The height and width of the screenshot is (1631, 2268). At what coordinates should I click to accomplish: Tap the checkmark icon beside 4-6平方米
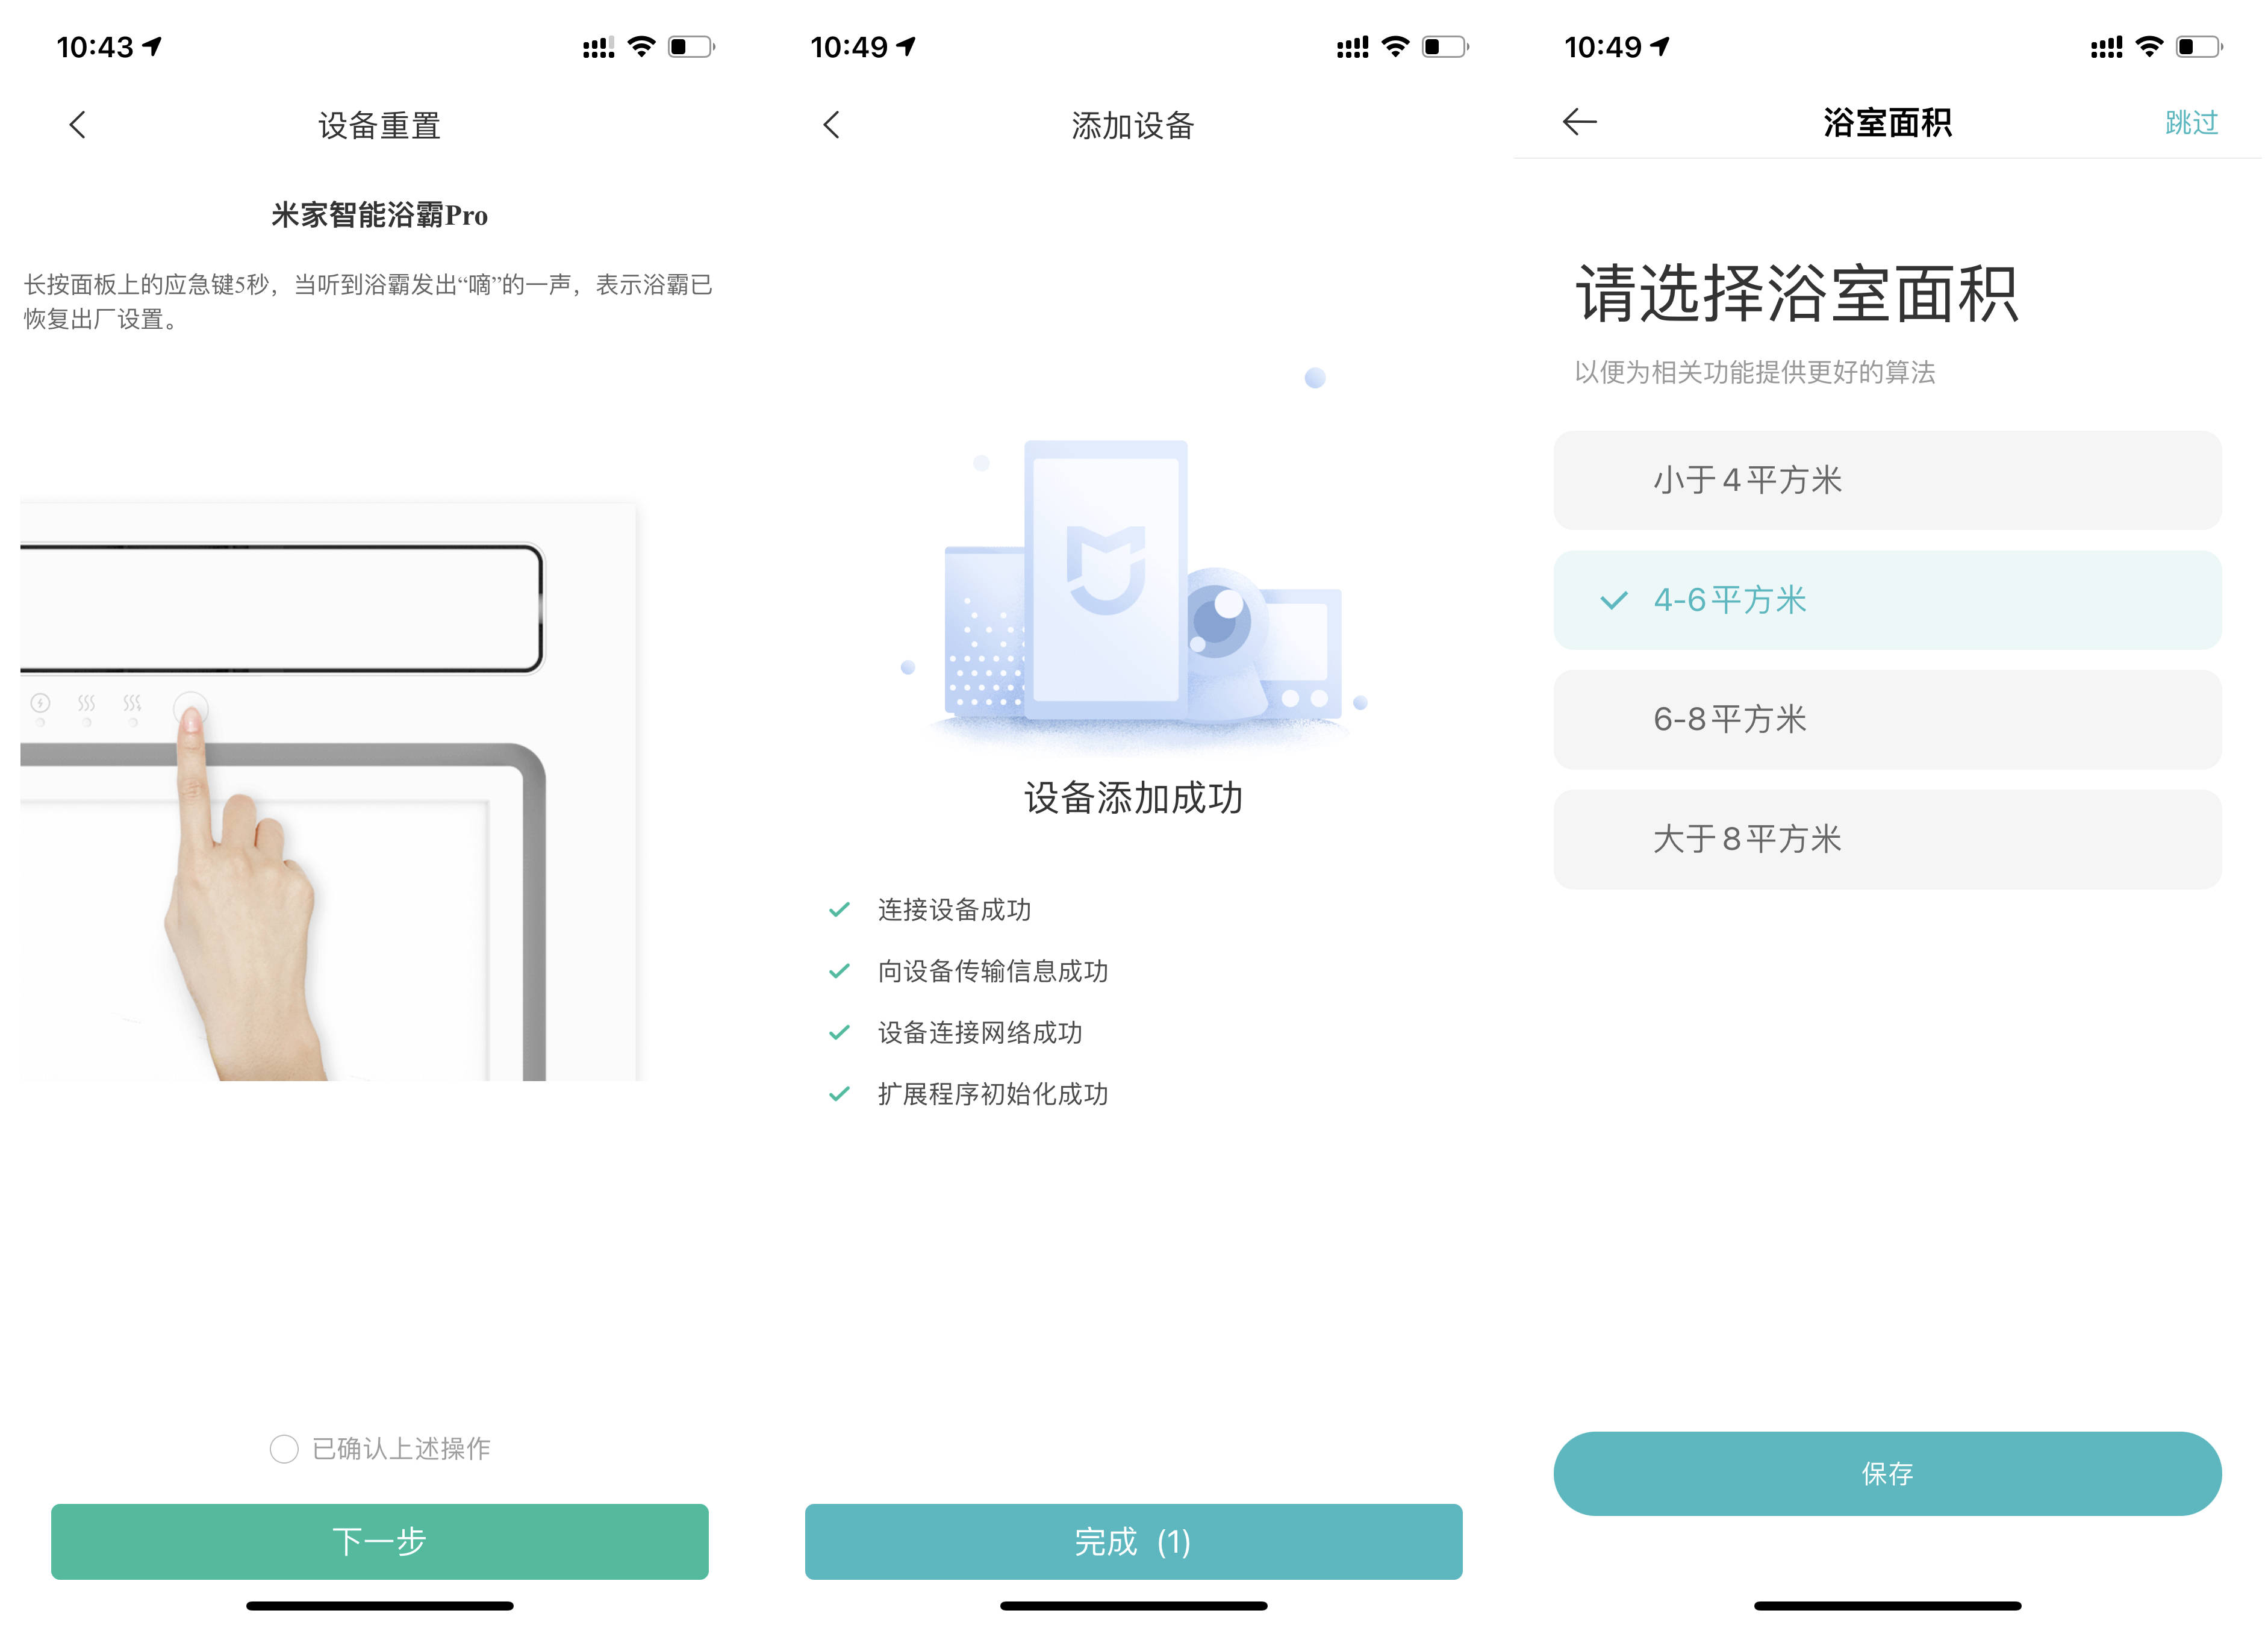point(1614,600)
